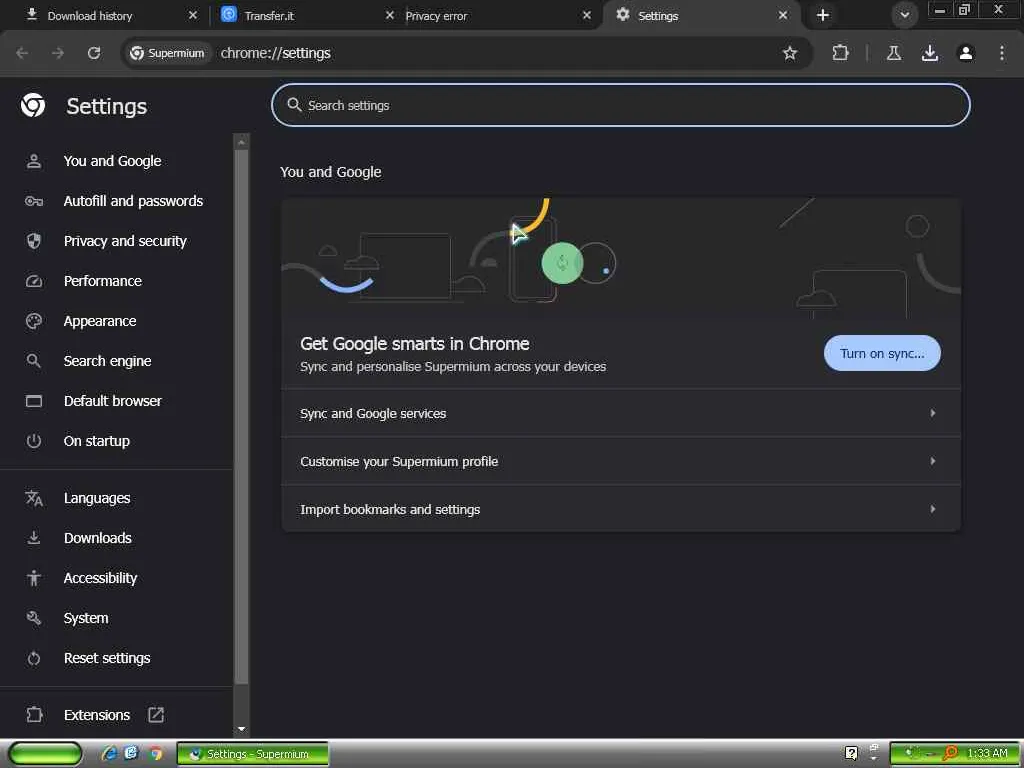Open Extensions link in sidebar
The width and height of the screenshot is (1024, 768).
(x=97, y=715)
